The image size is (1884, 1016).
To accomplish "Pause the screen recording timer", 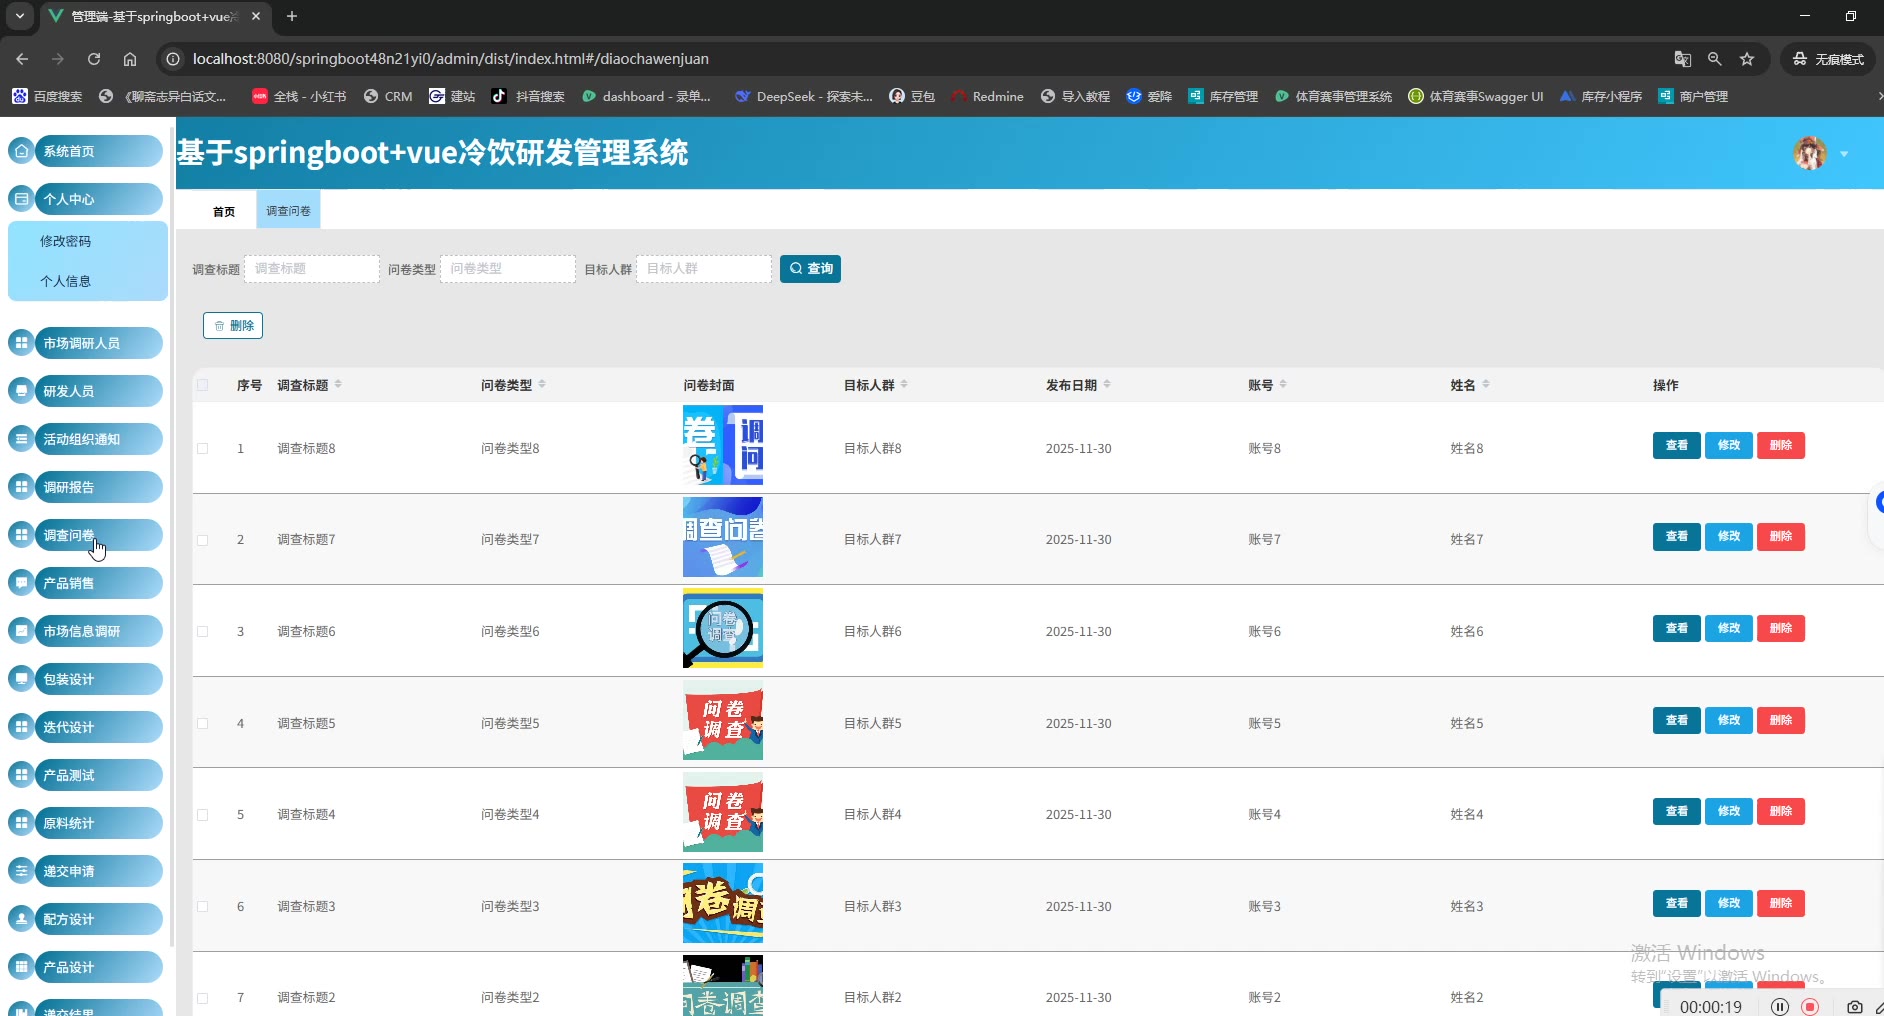I will (1780, 1007).
